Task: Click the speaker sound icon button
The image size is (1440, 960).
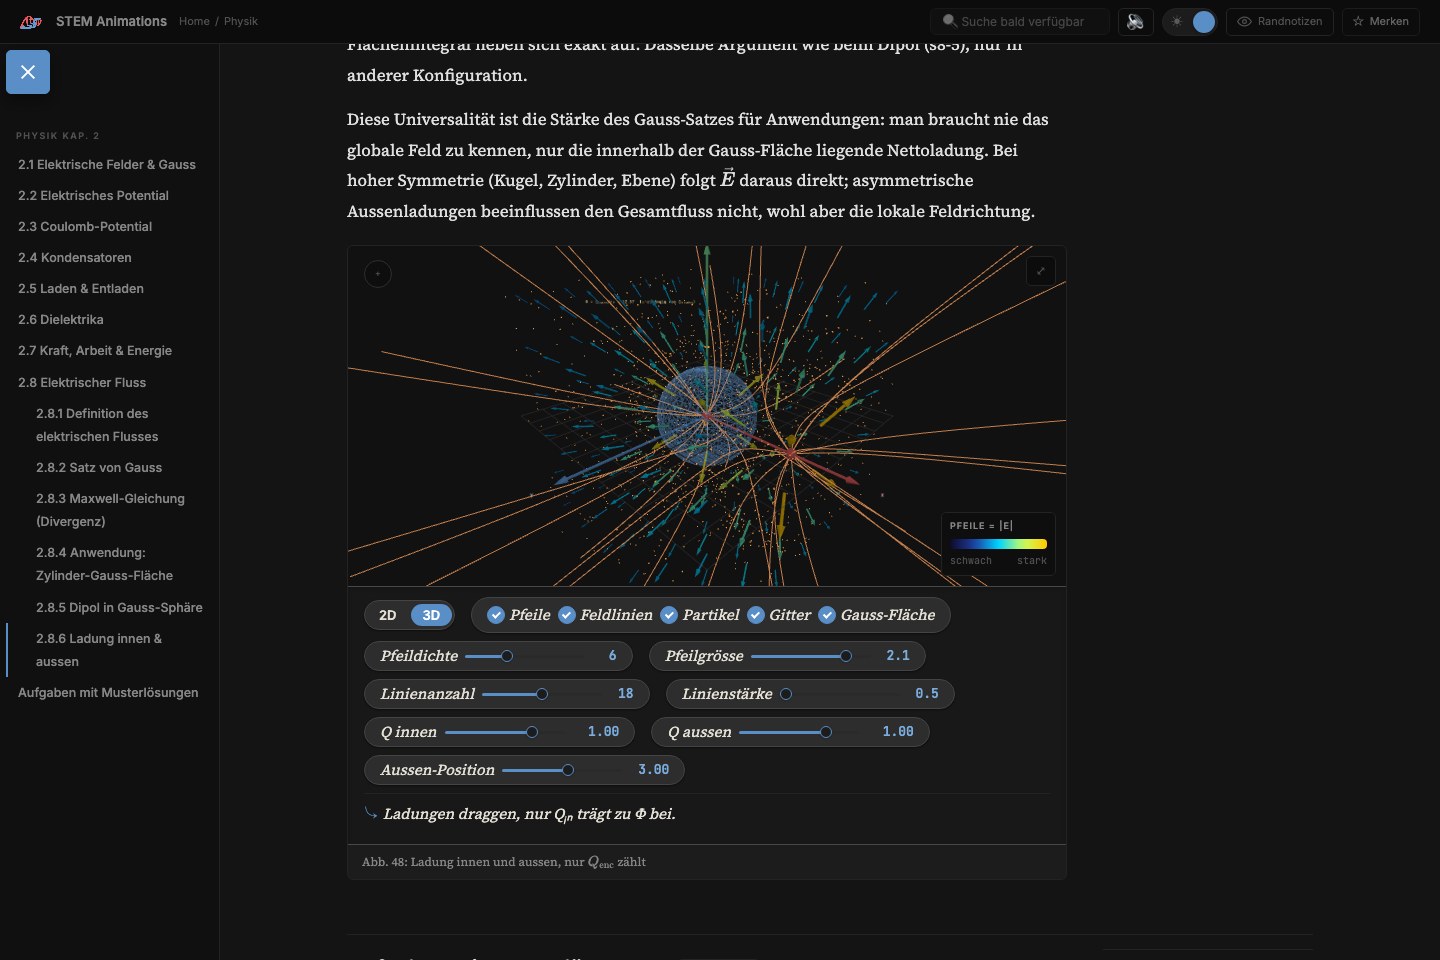Action: coord(1135,21)
